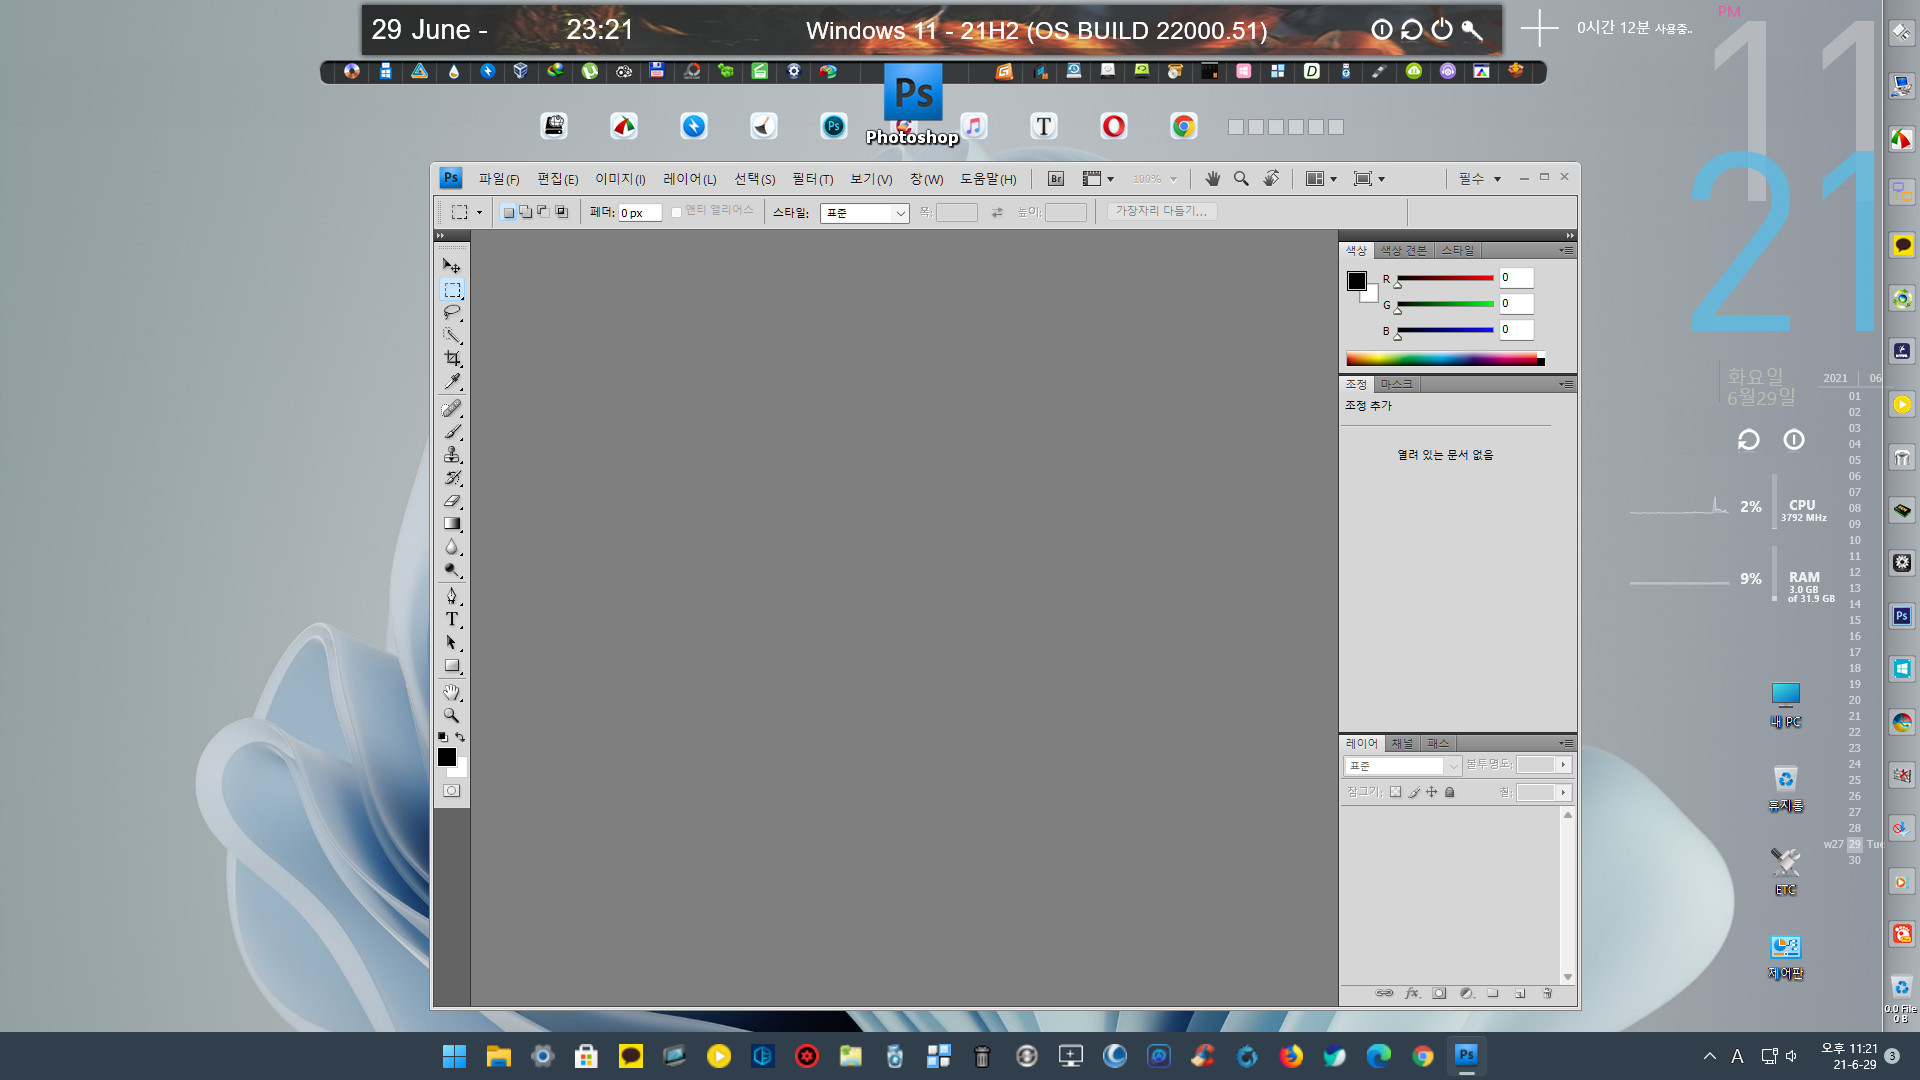
Task: Open the Windows Start button on taskbar
Action: click(x=454, y=1056)
